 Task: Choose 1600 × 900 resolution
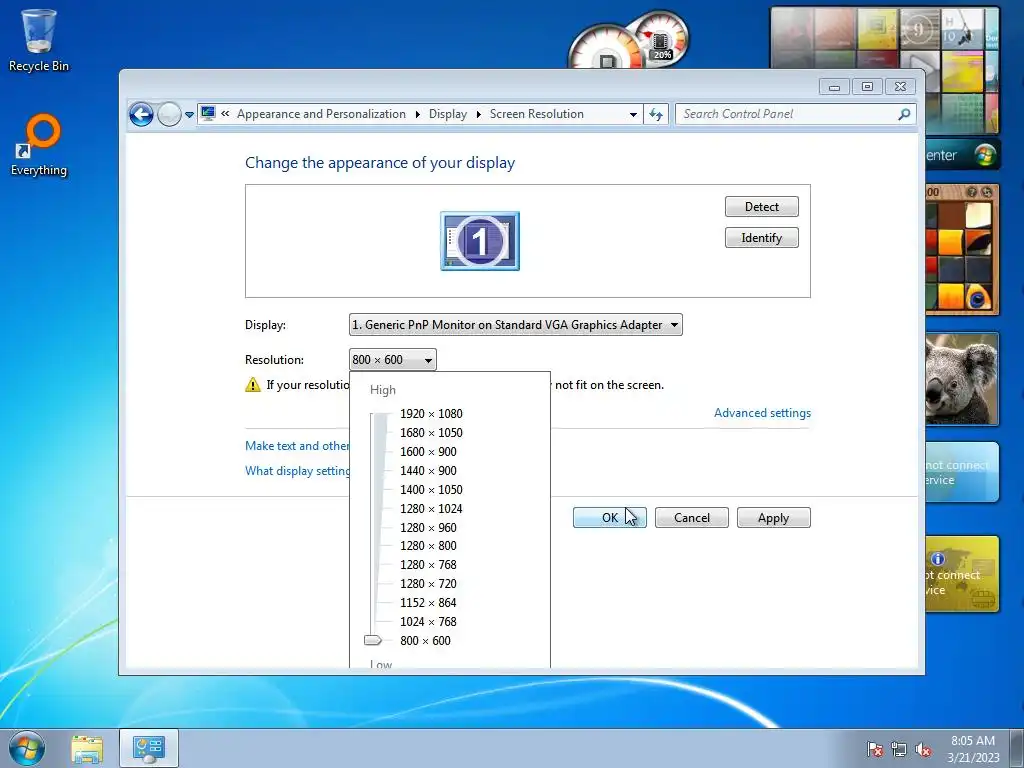coord(428,451)
